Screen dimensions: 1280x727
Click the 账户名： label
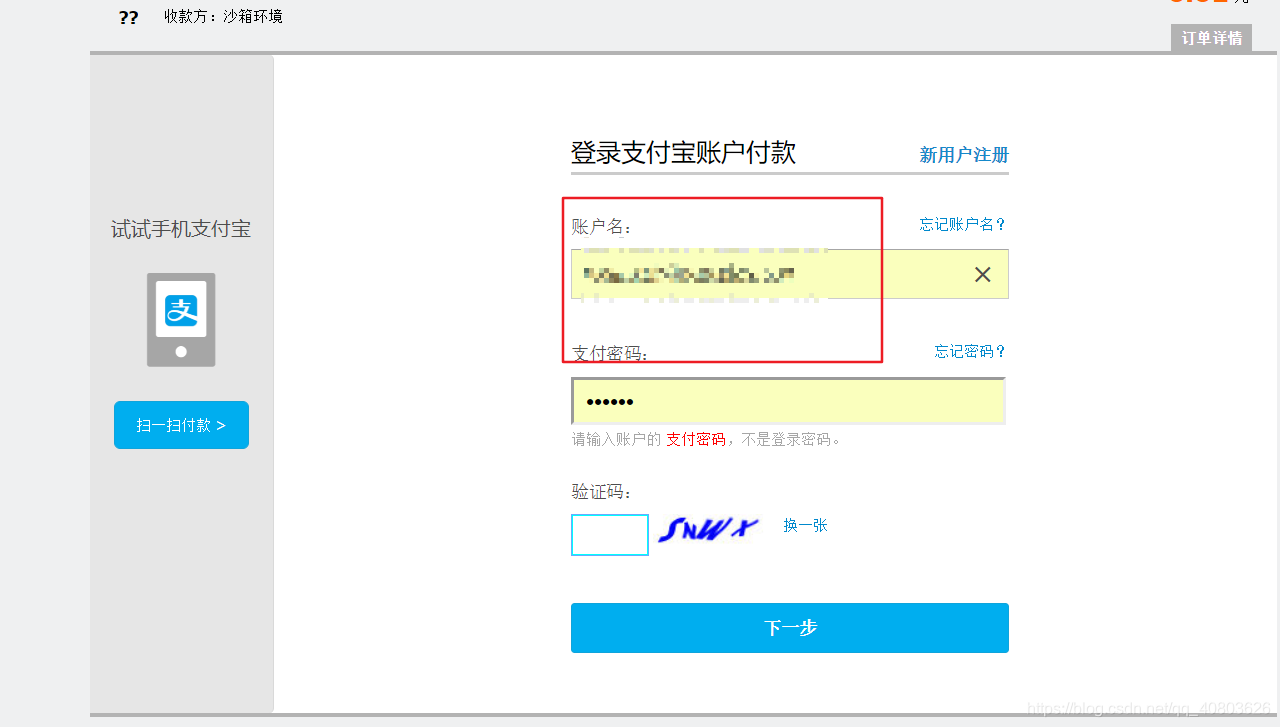pyautogui.click(x=602, y=227)
